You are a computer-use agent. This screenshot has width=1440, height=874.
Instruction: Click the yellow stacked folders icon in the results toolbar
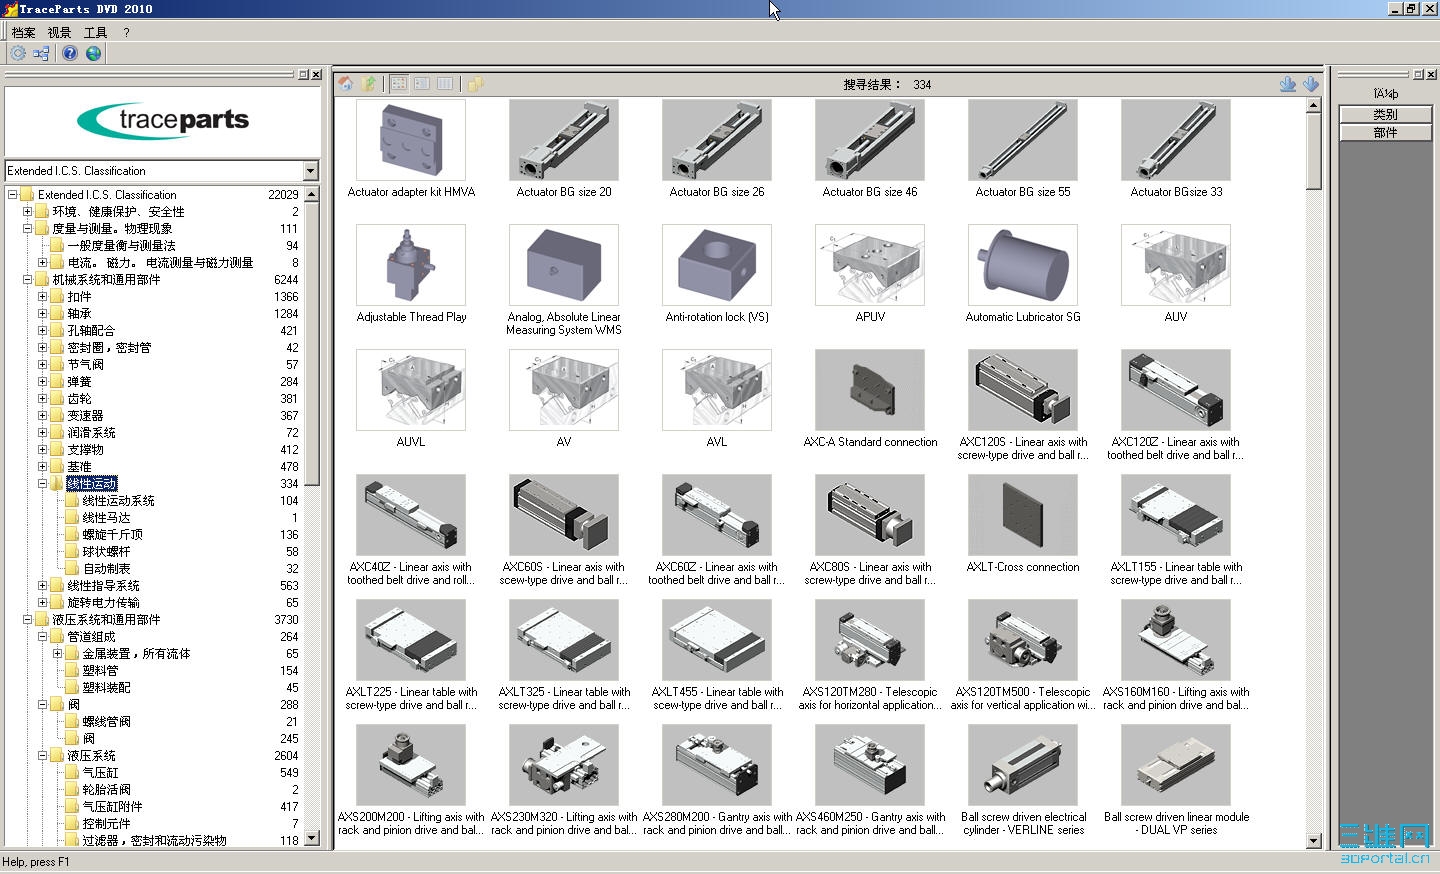click(x=475, y=84)
